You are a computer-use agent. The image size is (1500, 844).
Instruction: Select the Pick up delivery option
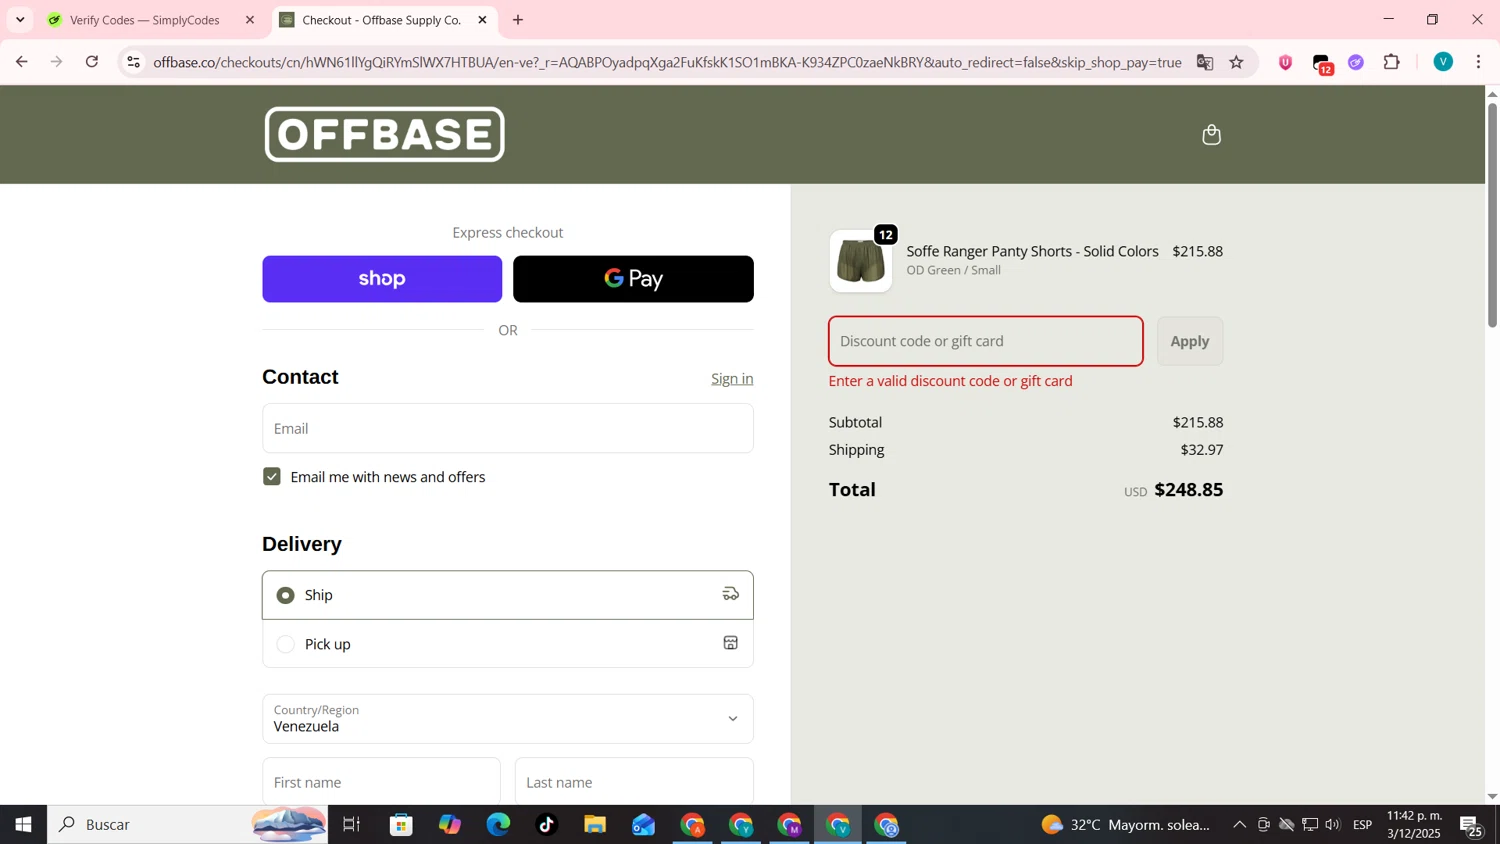tap(507, 644)
